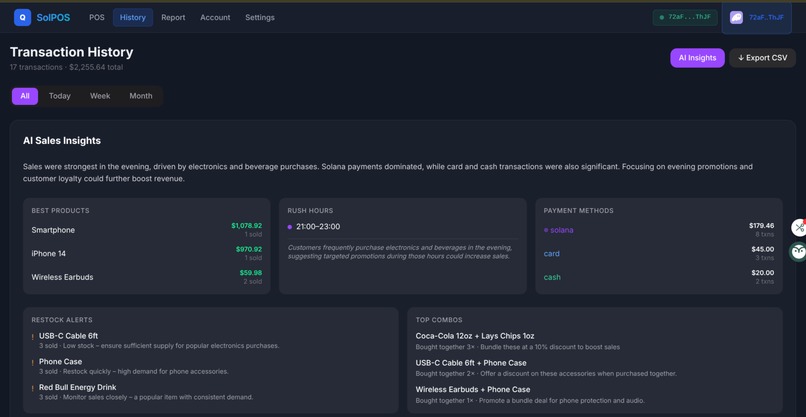Click the warning icon beside Red Bull Energy Drink
The height and width of the screenshot is (417, 806).
point(32,388)
